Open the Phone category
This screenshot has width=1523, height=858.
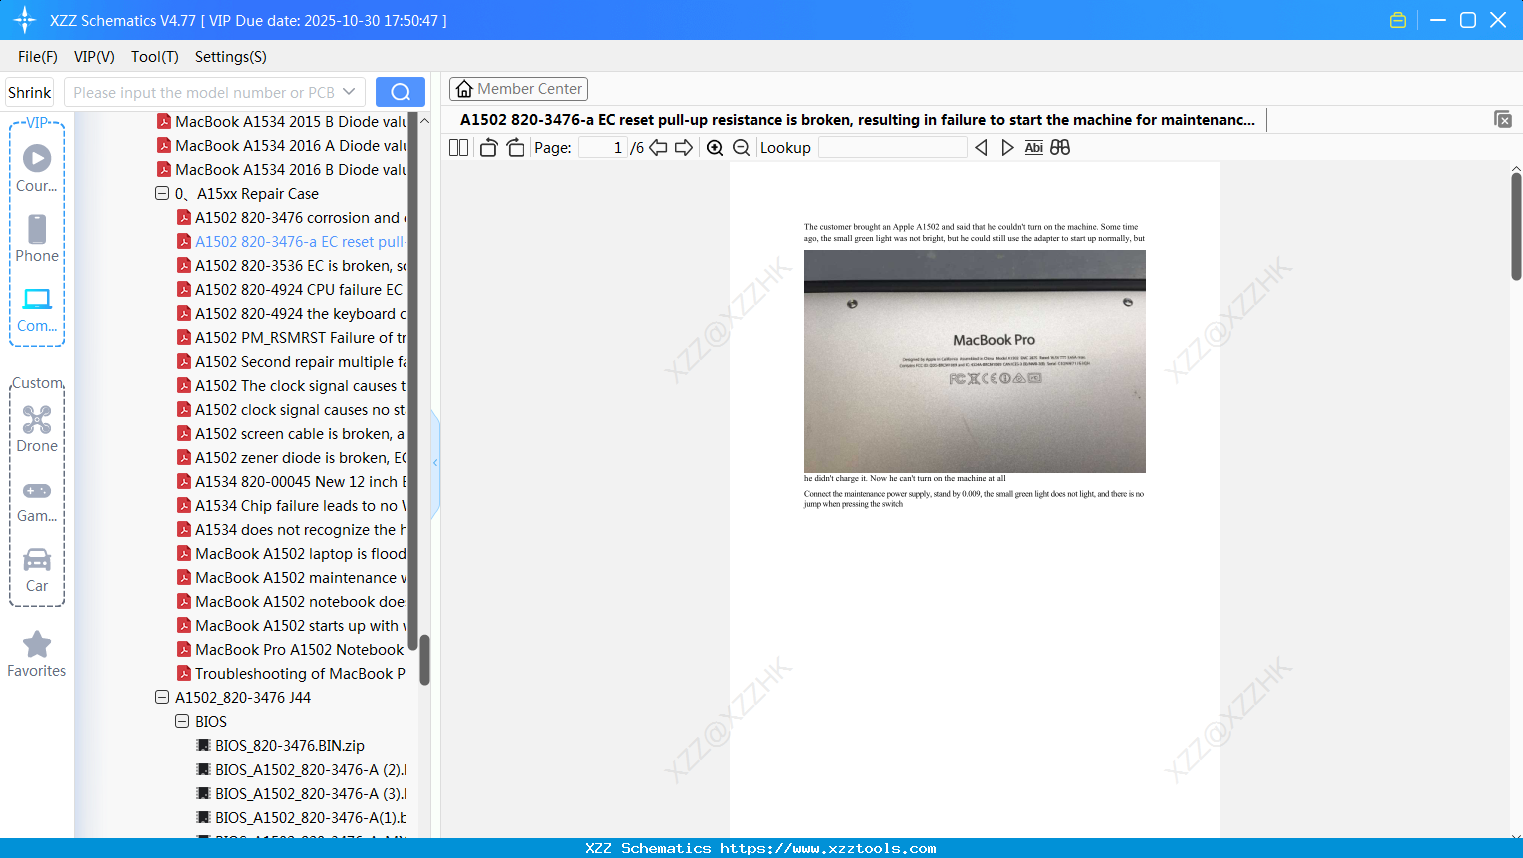tap(37, 239)
